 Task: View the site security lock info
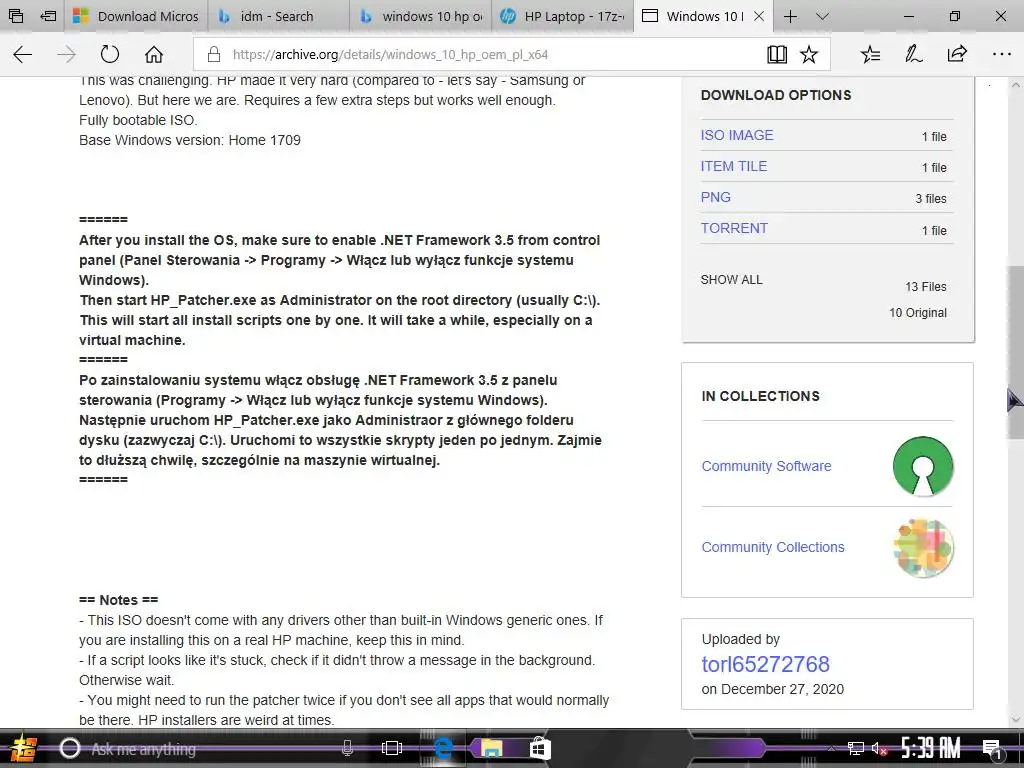tap(214, 54)
